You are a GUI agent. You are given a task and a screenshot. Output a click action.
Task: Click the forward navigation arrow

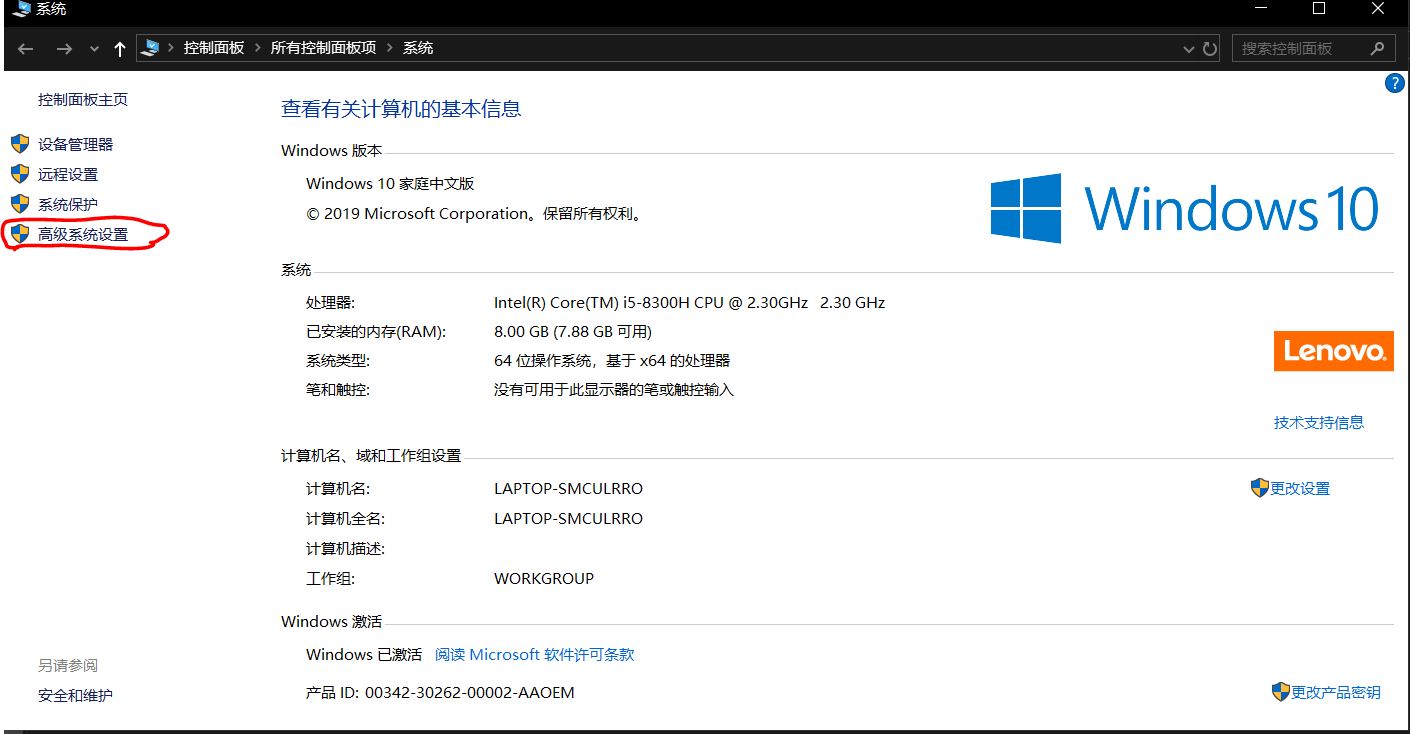pos(65,48)
